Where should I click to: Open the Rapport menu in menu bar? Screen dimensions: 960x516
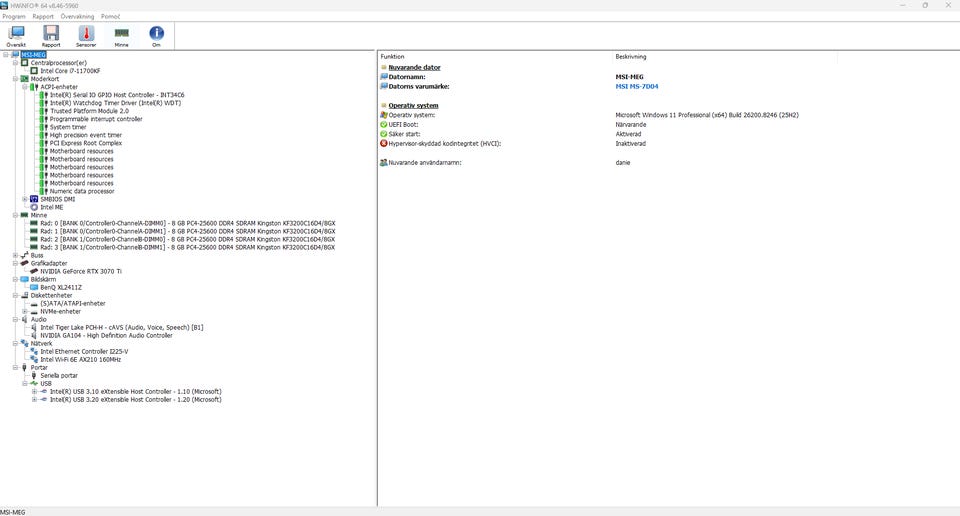point(43,17)
